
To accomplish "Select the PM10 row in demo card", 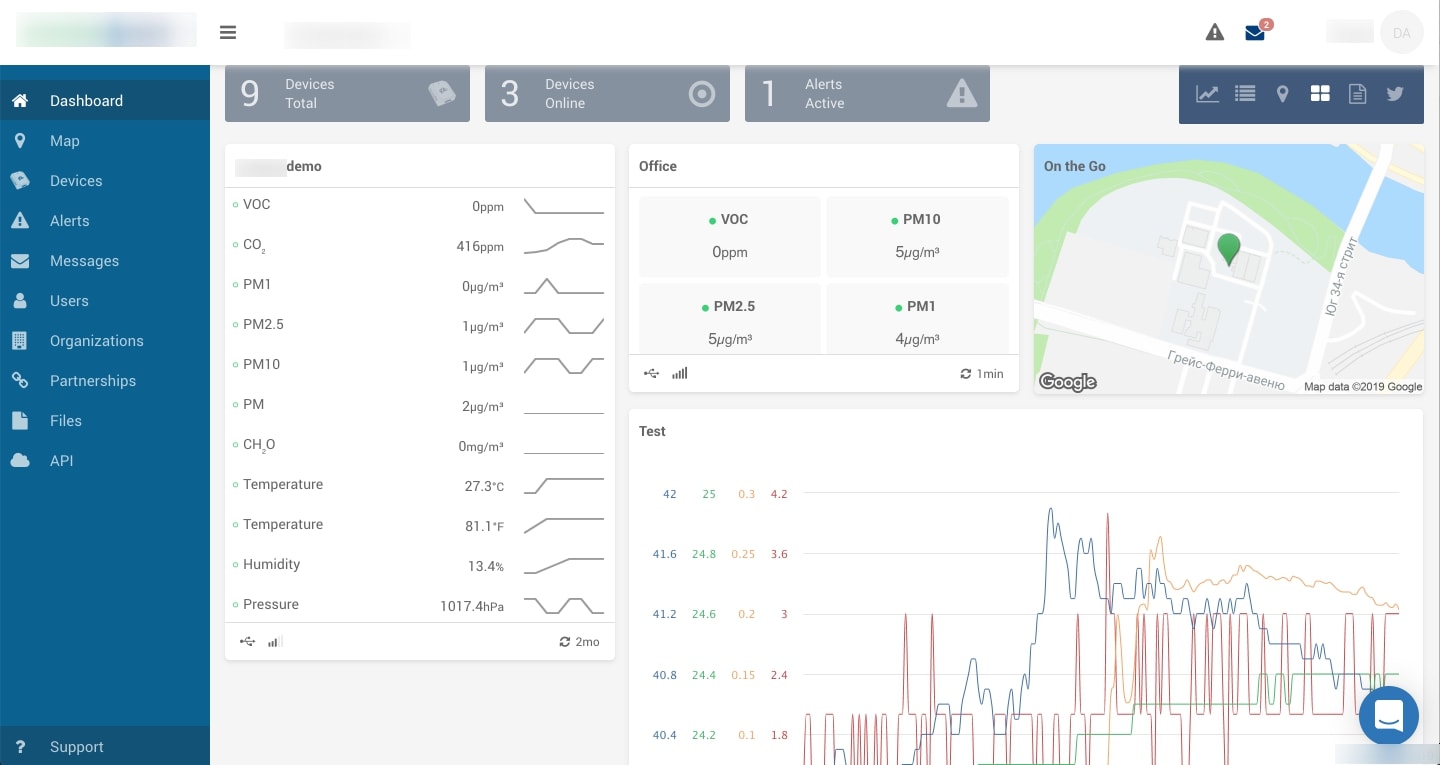I will tap(420, 365).
